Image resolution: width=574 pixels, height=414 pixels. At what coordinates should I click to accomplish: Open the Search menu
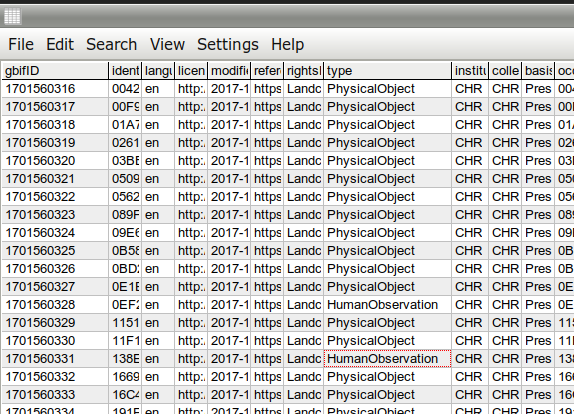[x=111, y=45]
